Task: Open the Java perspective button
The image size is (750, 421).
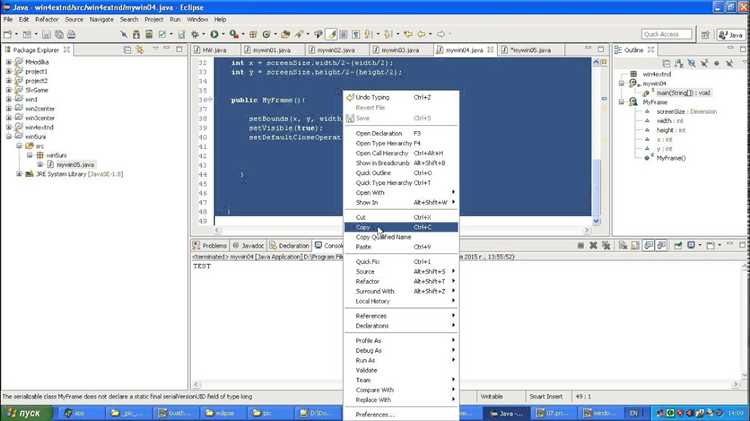Action: coord(731,34)
